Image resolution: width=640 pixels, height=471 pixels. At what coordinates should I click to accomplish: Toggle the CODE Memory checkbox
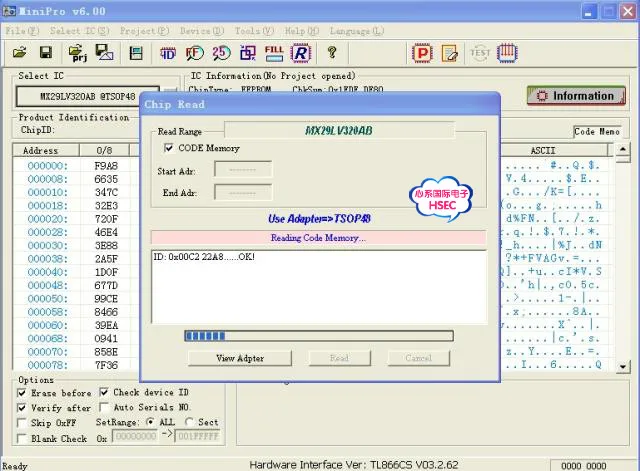tap(168, 148)
